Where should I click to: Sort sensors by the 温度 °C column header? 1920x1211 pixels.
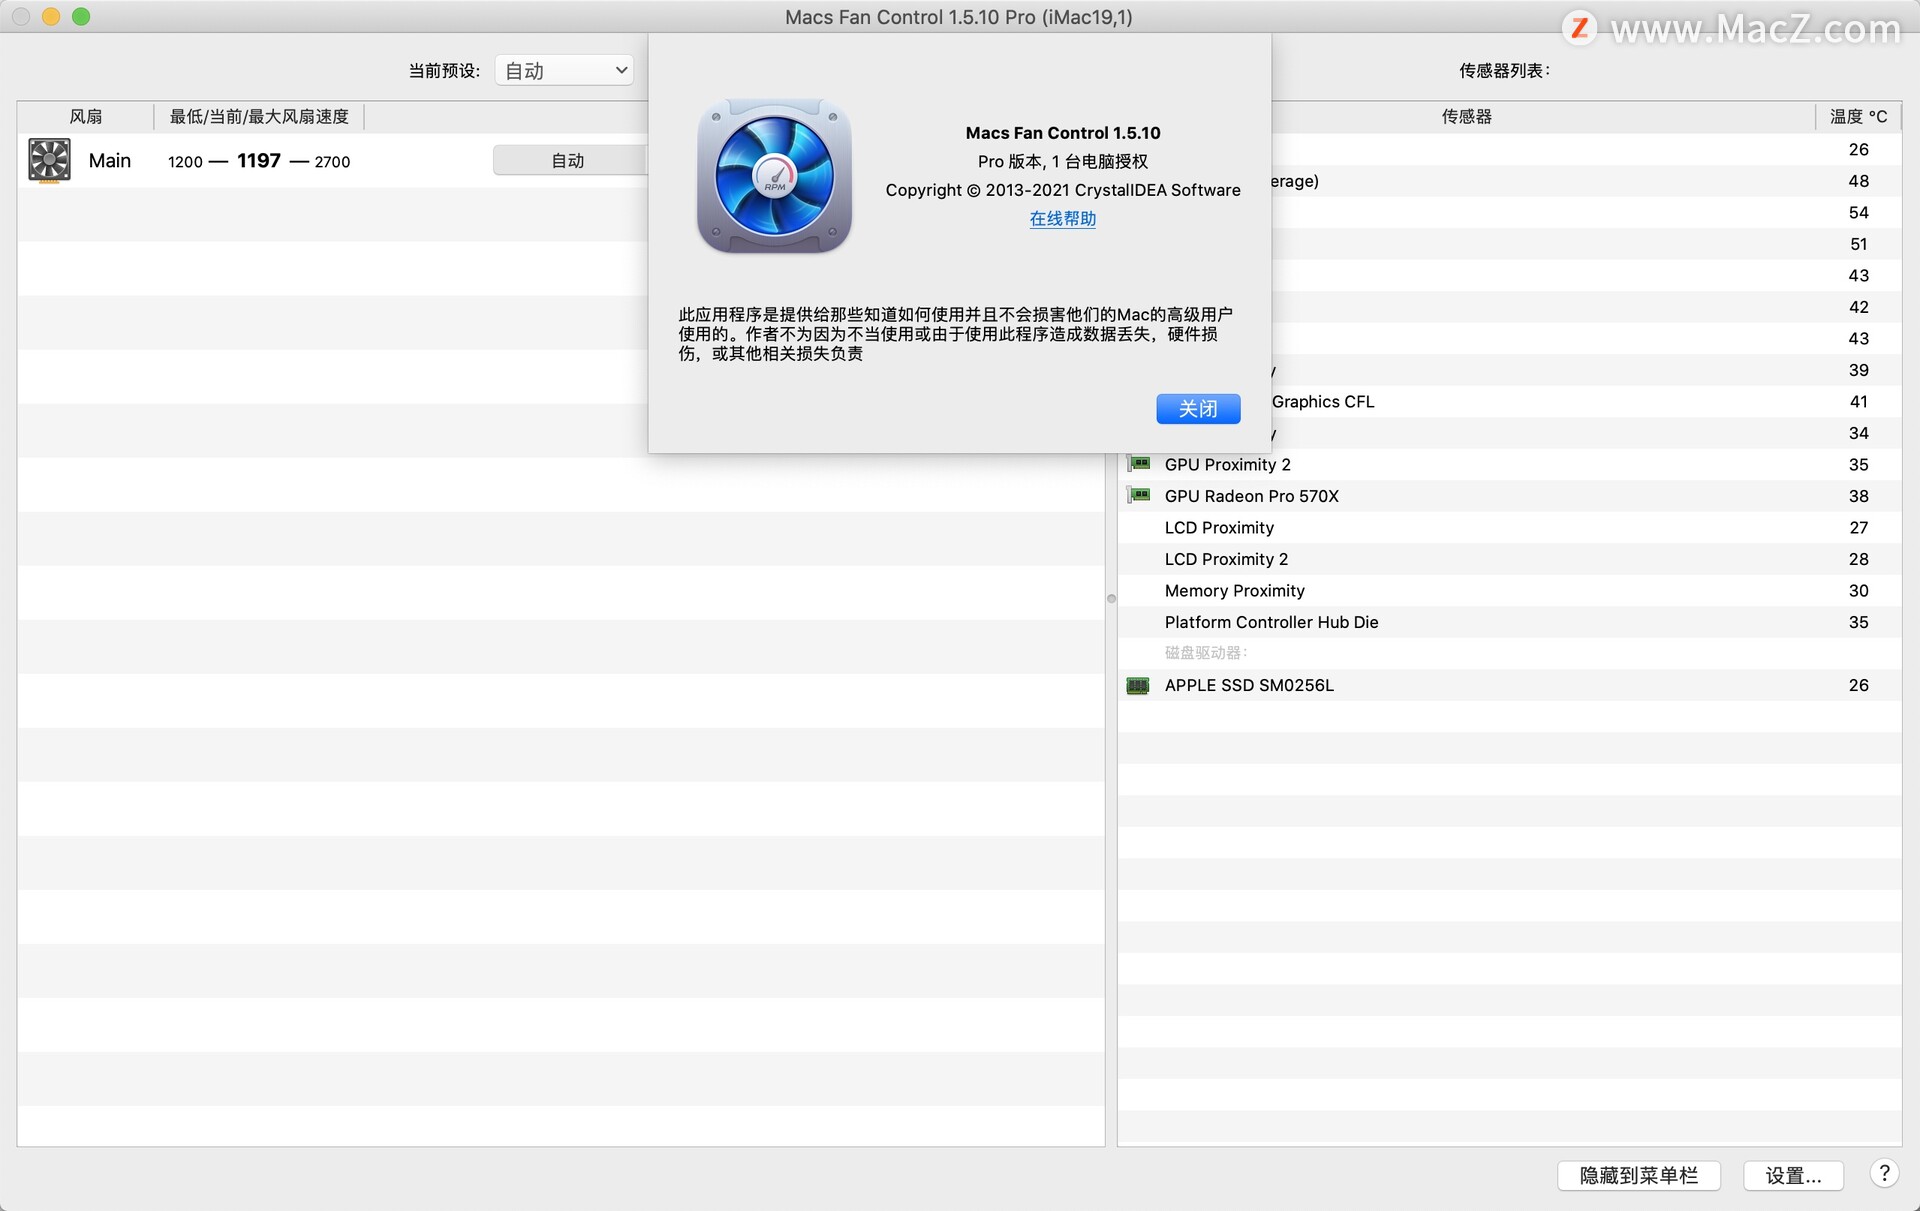click(x=1856, y=116)
